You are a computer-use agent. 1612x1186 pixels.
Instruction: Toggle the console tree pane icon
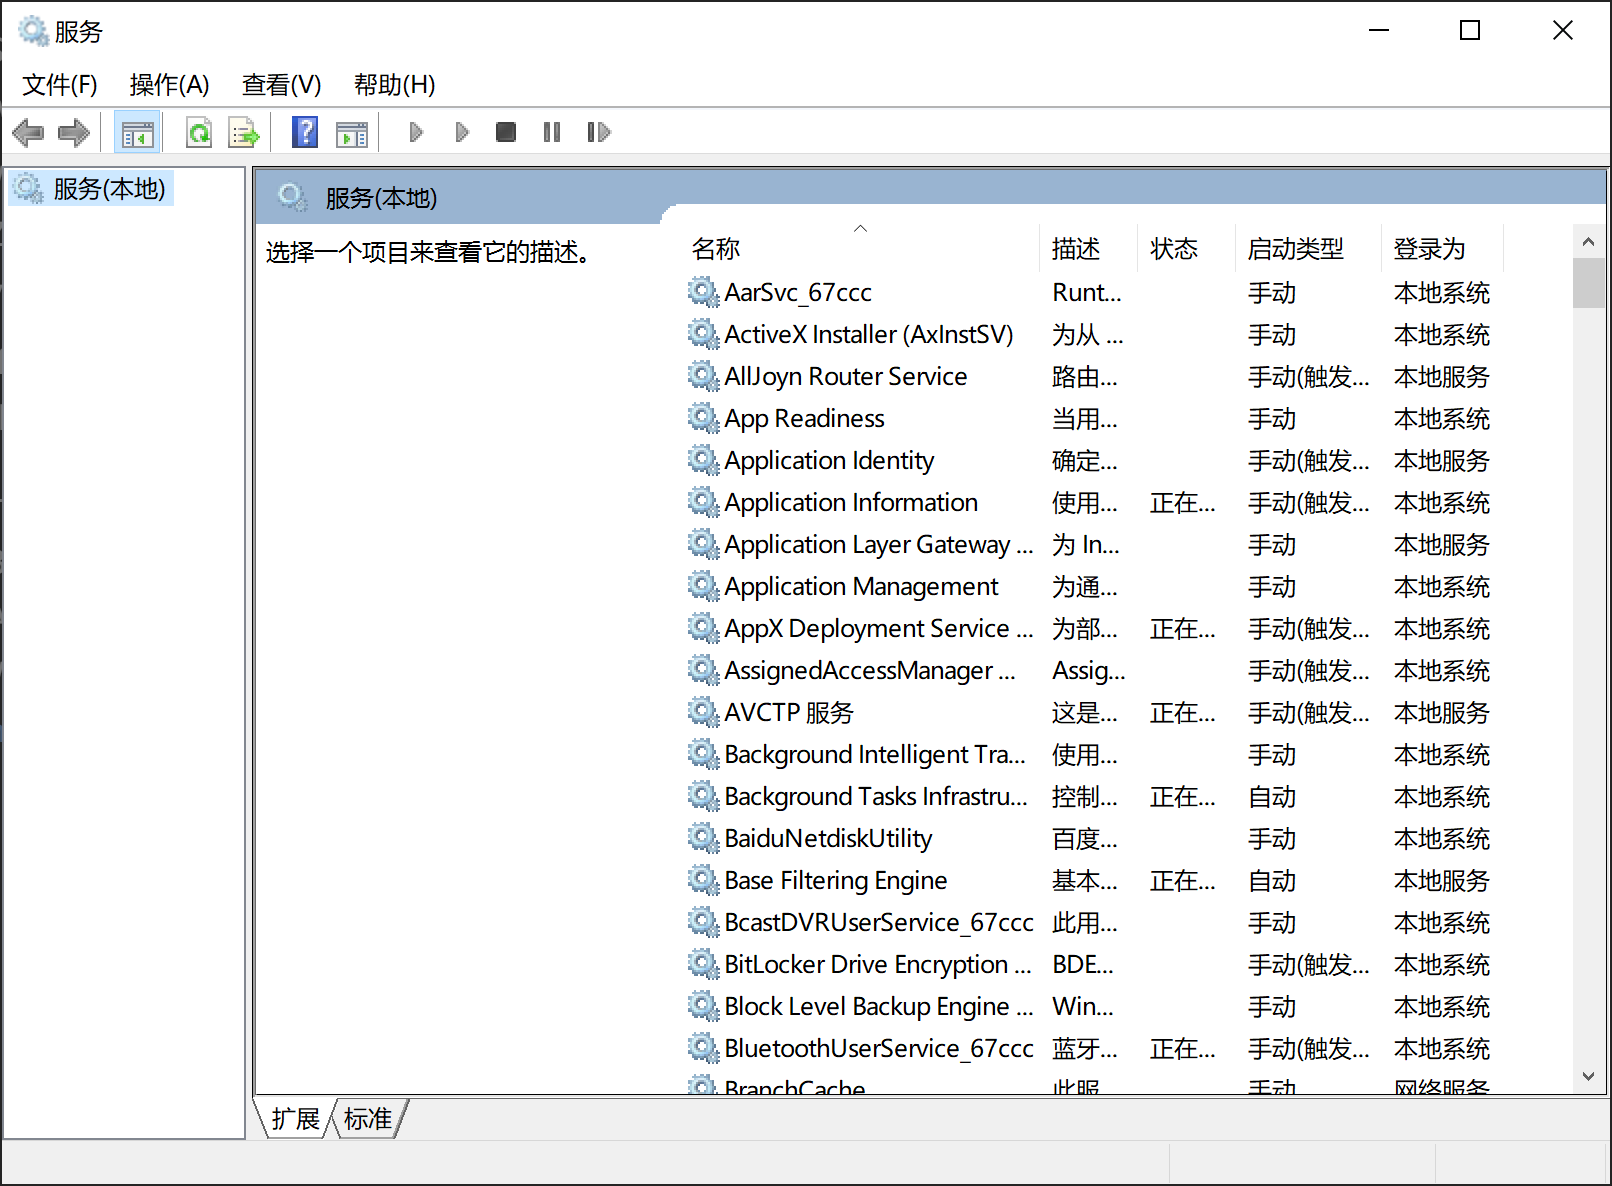point(137,131)
